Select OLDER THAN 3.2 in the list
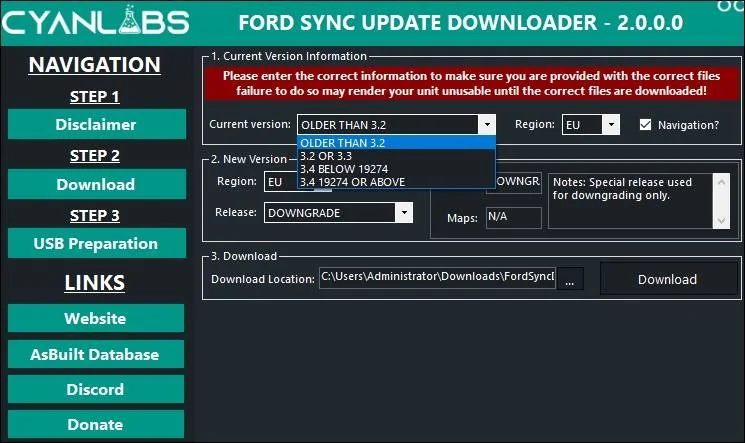Viewport: 745px width, 443px height. tap(396, 143)
